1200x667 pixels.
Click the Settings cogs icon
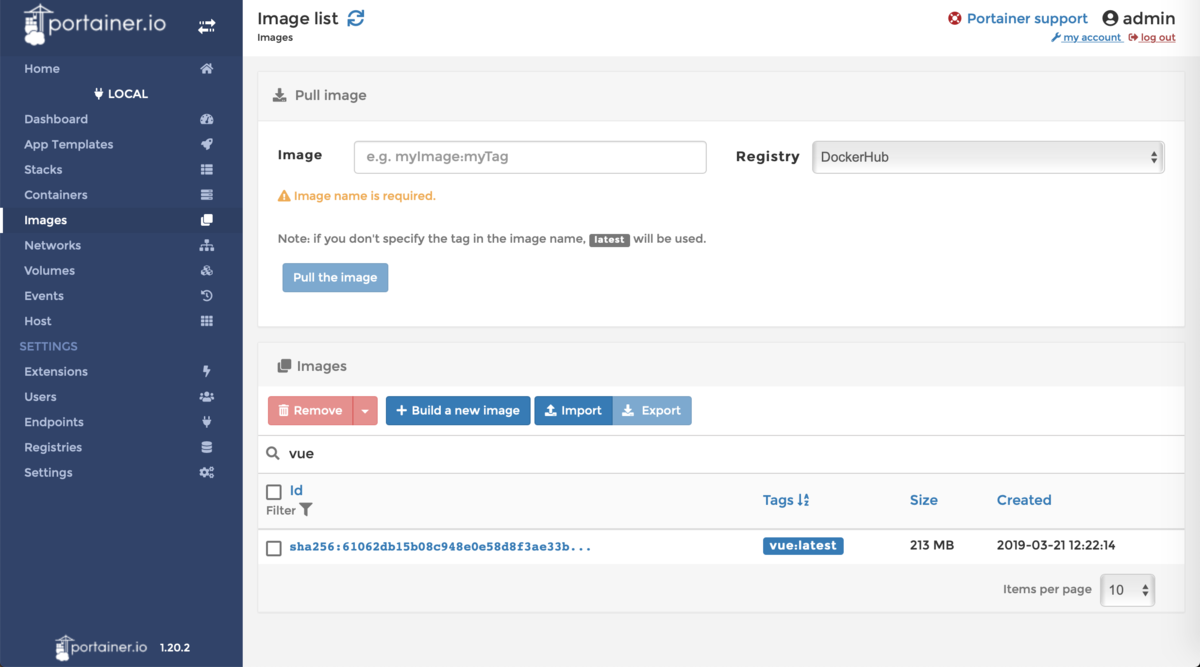[x=206, y=472]
